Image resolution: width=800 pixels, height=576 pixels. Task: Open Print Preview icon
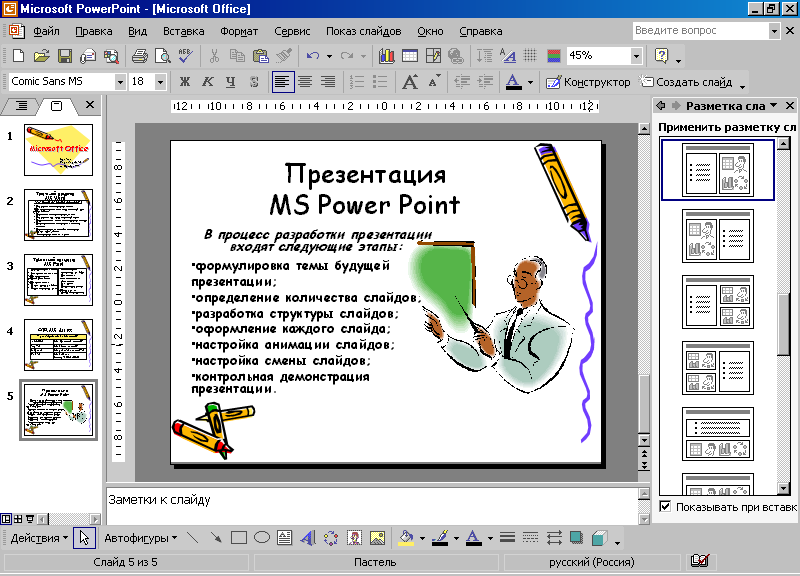point(162,56)
